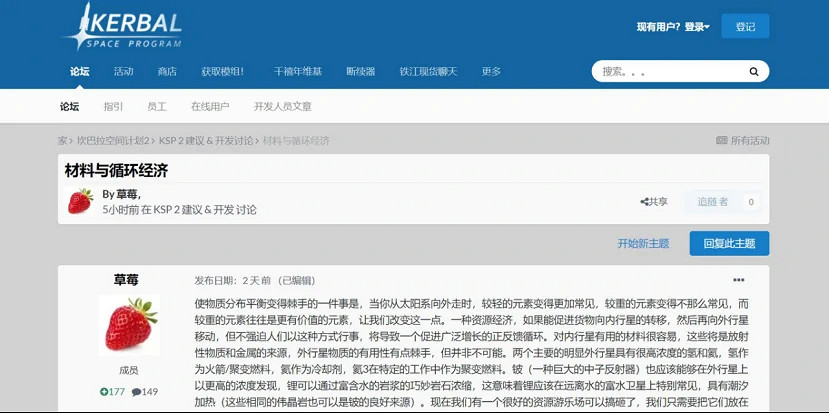Click the 成员 member rank label
The height and width of the screenshot is (413, 829).
[x=128, y=371]
